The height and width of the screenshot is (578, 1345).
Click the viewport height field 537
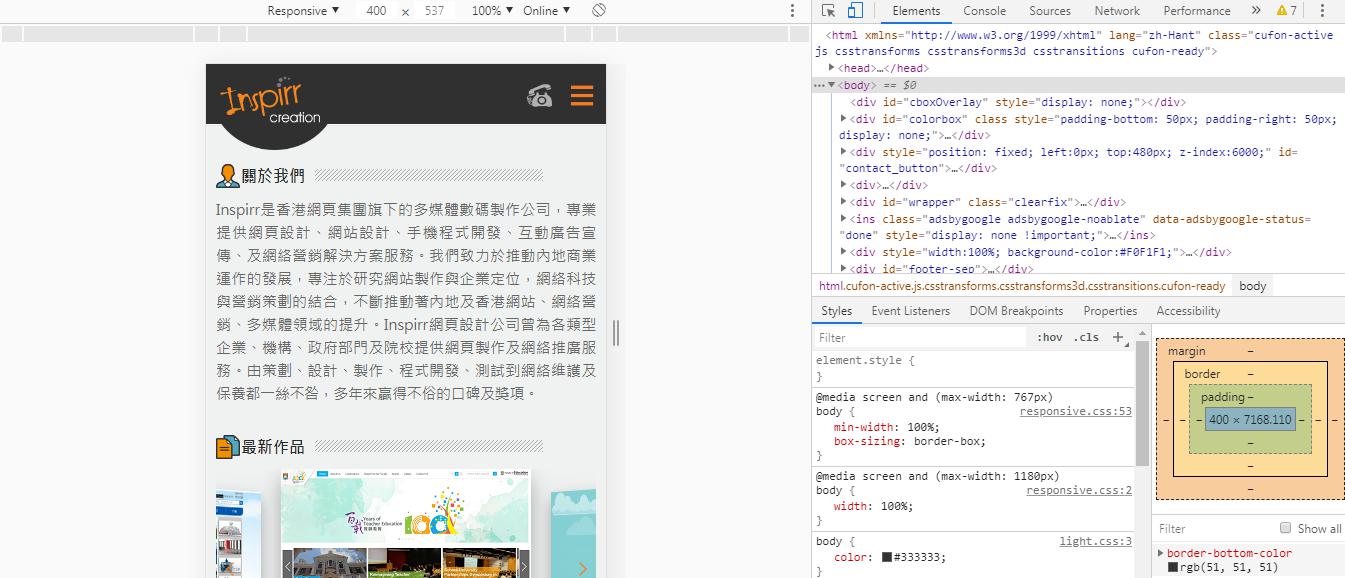[x=434, y=11]
